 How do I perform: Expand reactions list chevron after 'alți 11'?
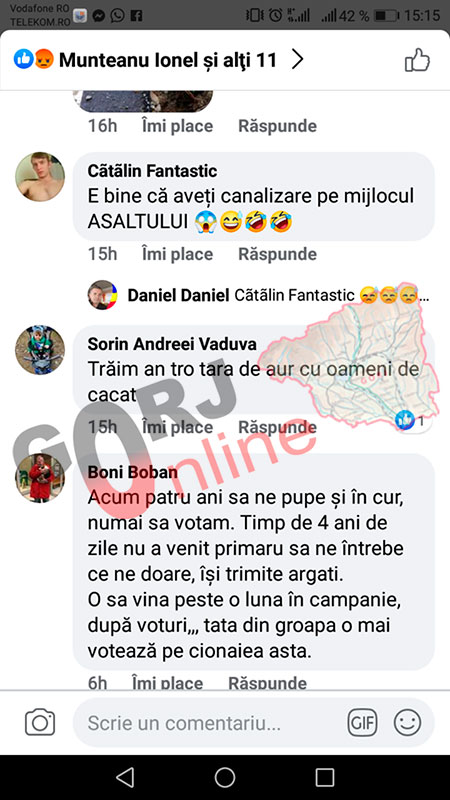point(297,60)
